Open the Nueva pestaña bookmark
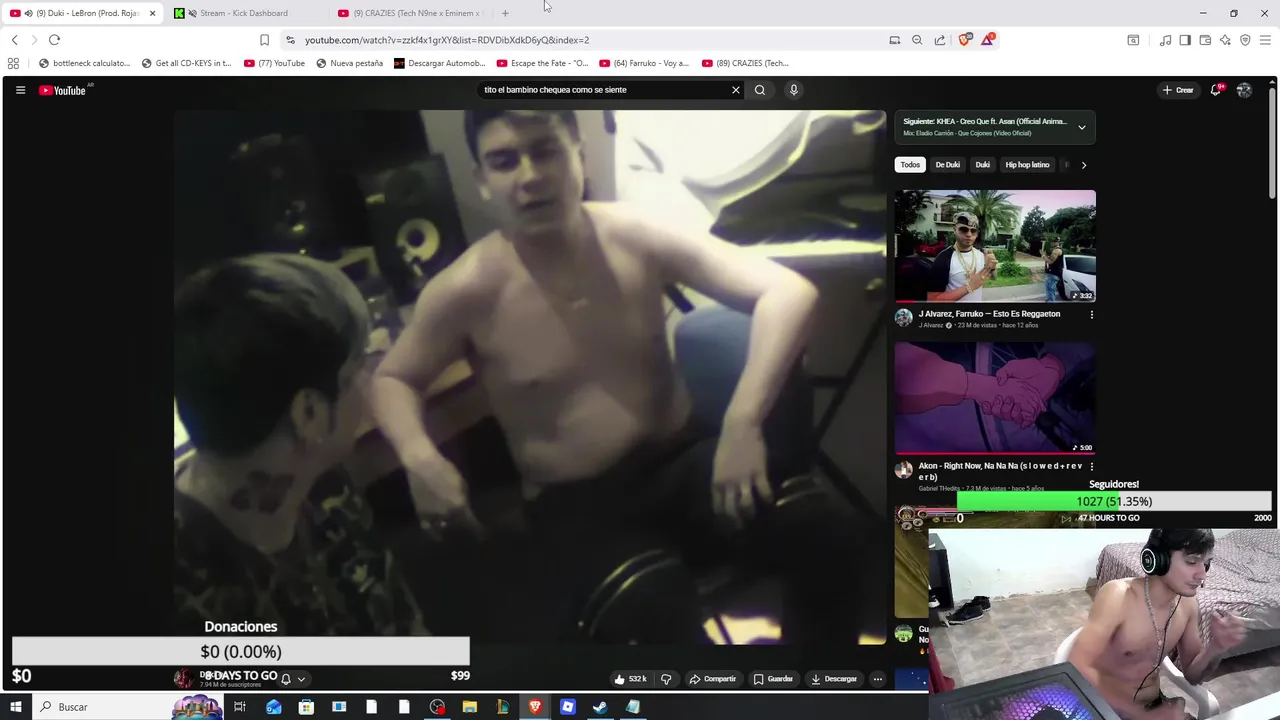The width and height of the screenshot is (1280, 720). pos(350,63)
